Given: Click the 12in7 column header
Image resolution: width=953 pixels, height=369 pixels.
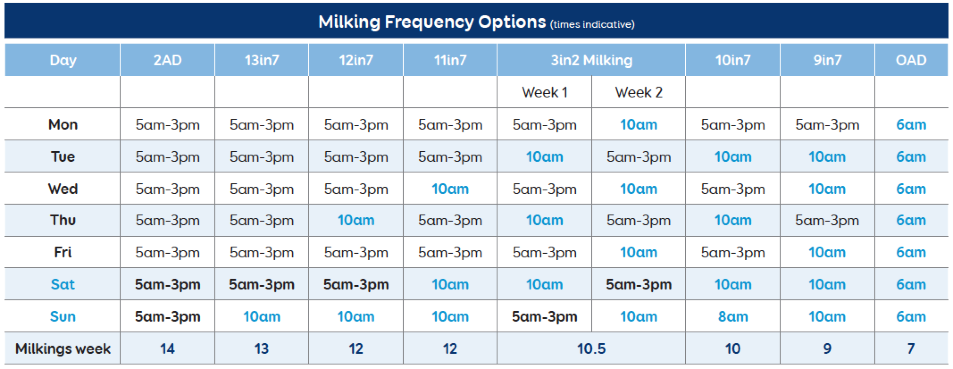Looking at the screenshot, I should point(356,60).
